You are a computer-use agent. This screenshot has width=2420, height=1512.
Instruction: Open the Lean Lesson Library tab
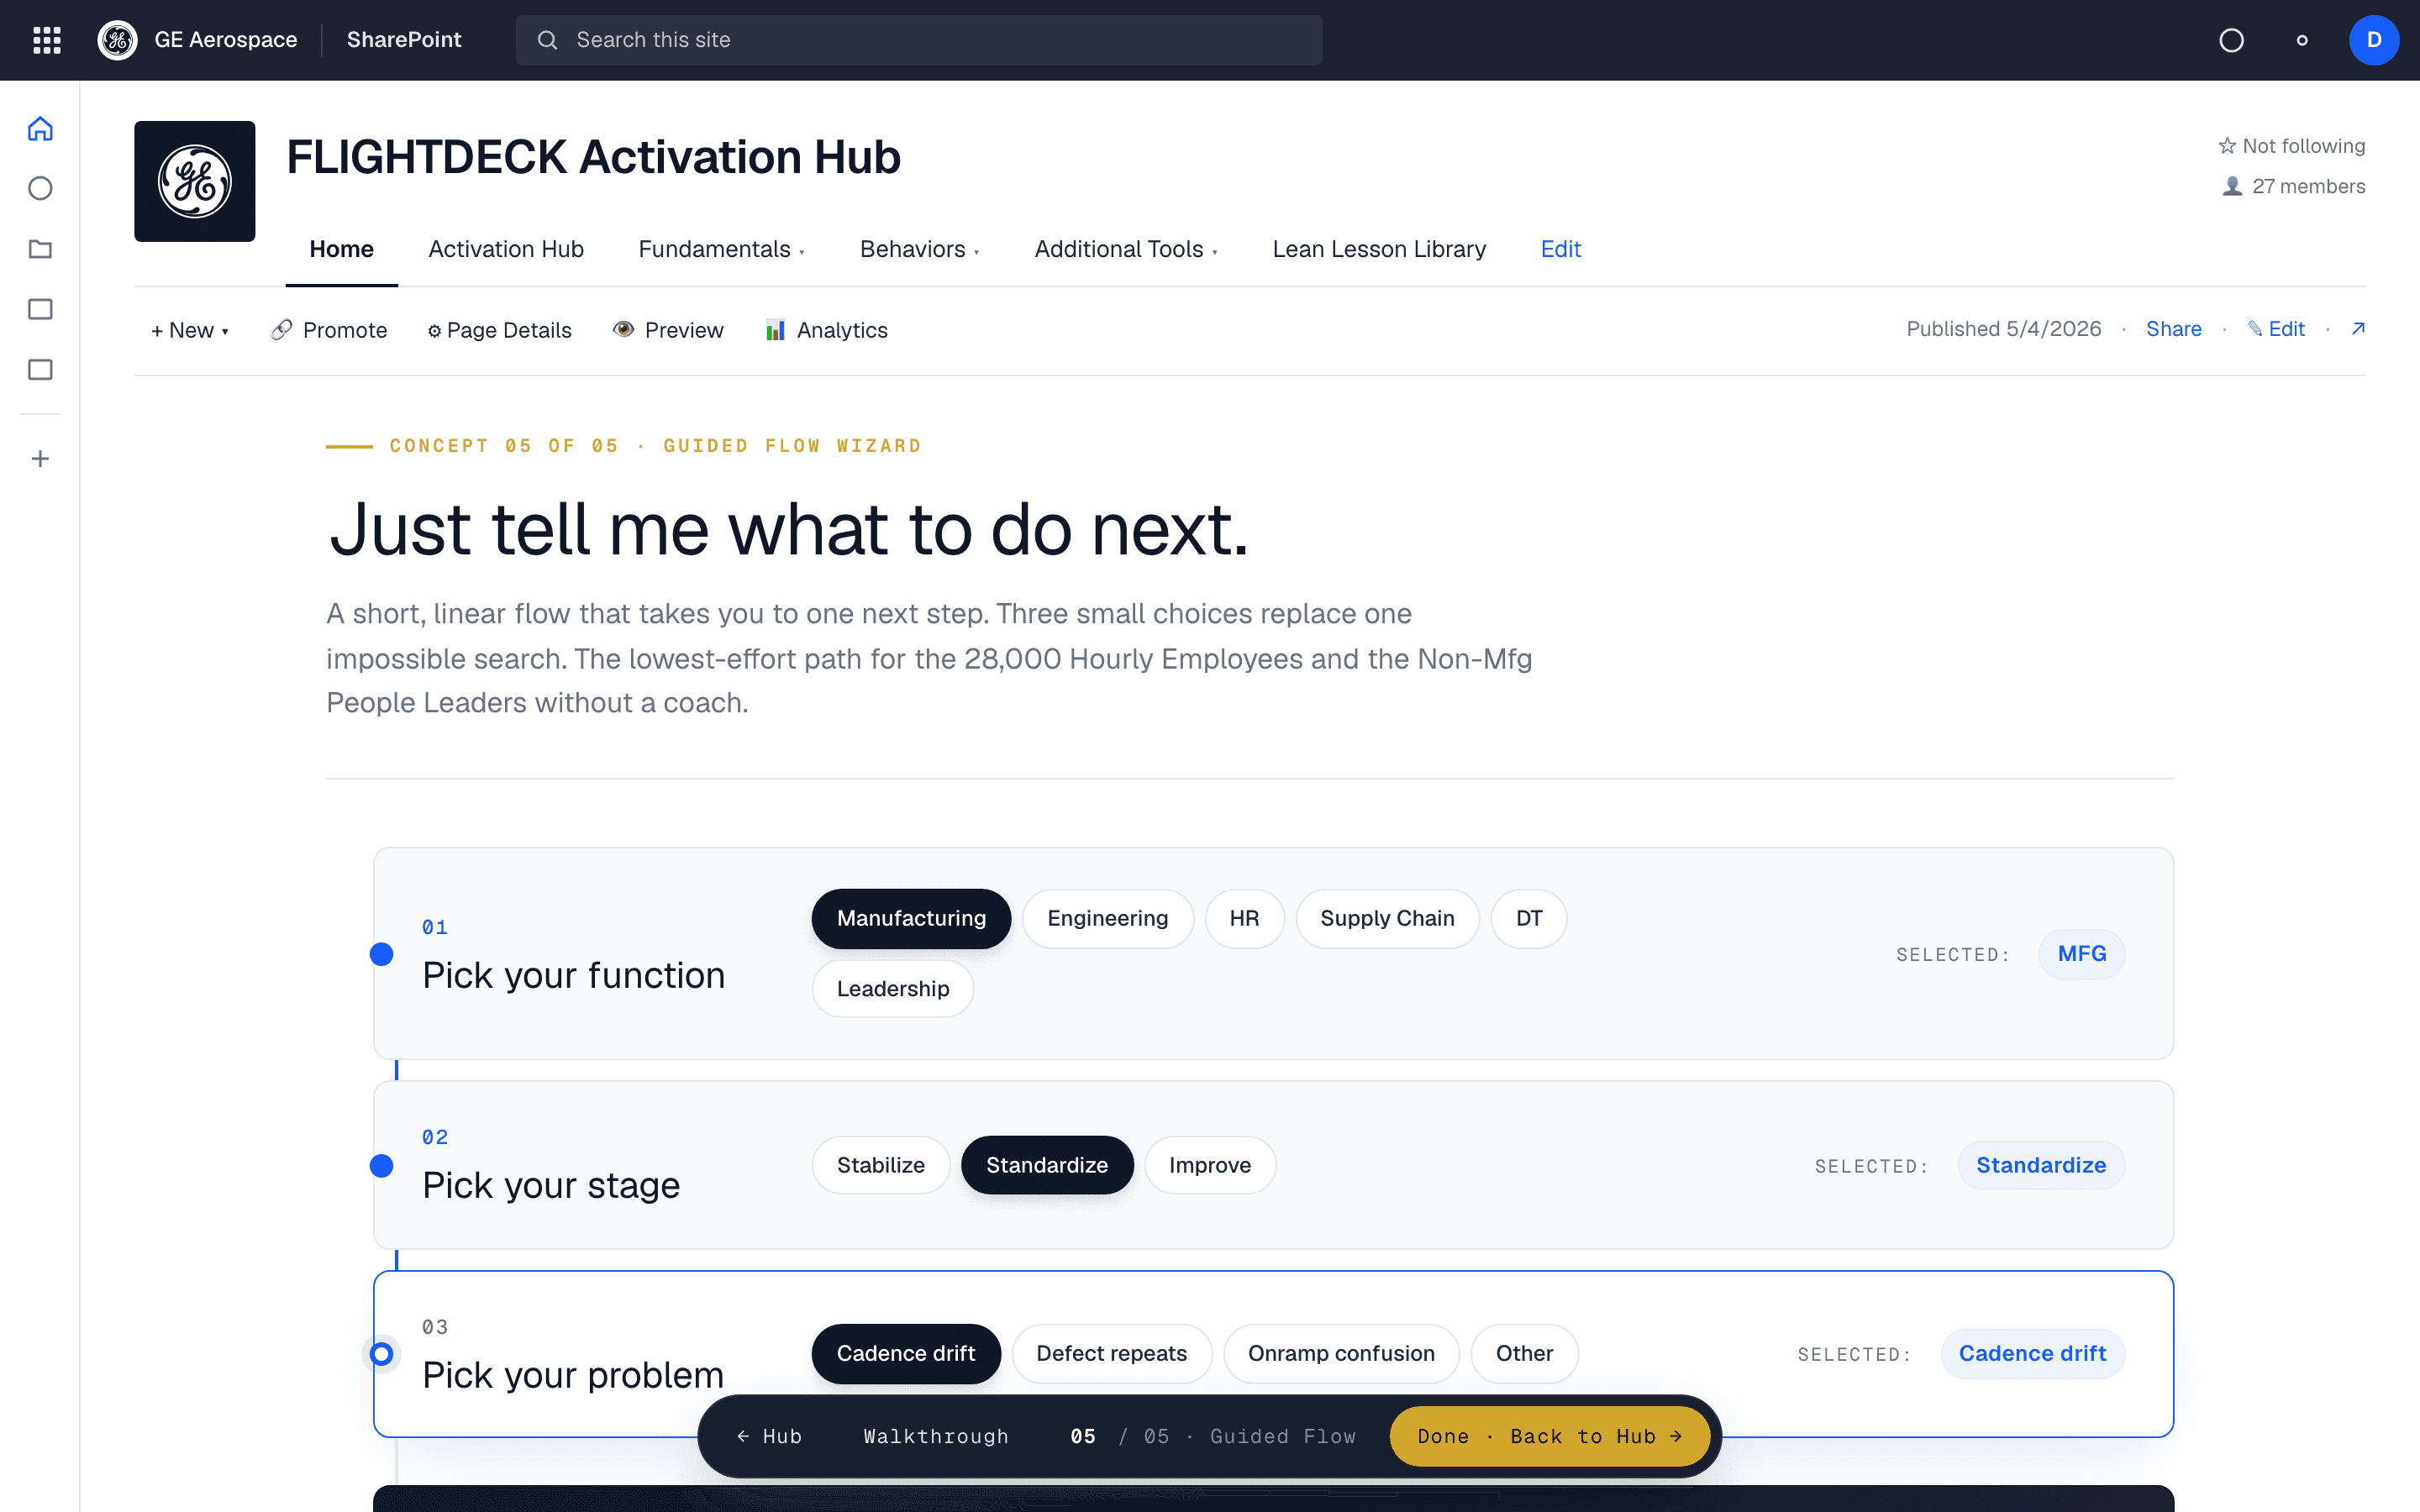tap(1379, 249)
